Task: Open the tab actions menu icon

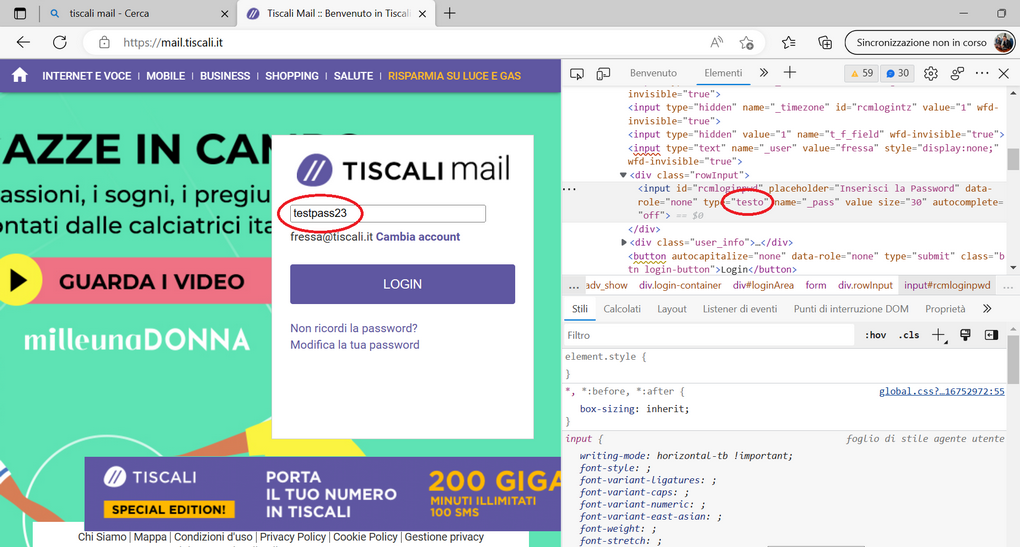Action: 20,13
